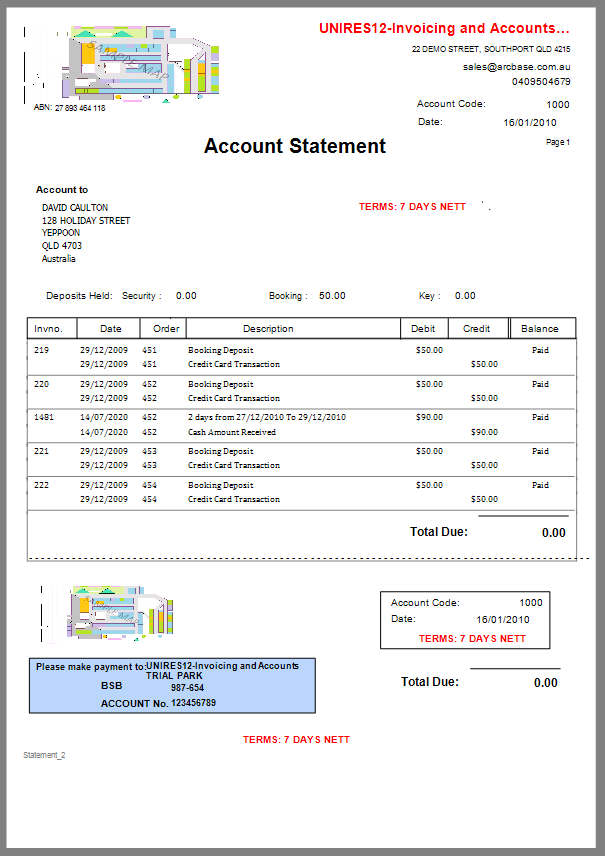Click the TRIAL PARK text in payment box
The image size is (605, 856).
[174, 675]
